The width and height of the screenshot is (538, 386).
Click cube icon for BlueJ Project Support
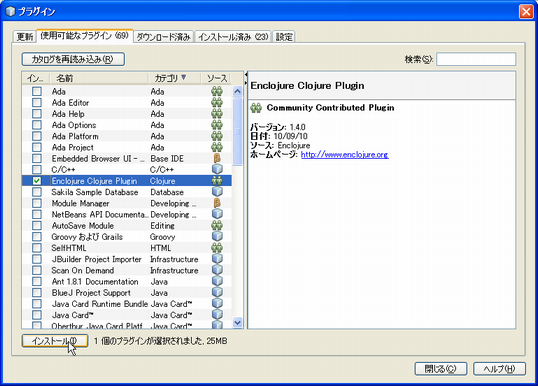[x=217, y=292]
